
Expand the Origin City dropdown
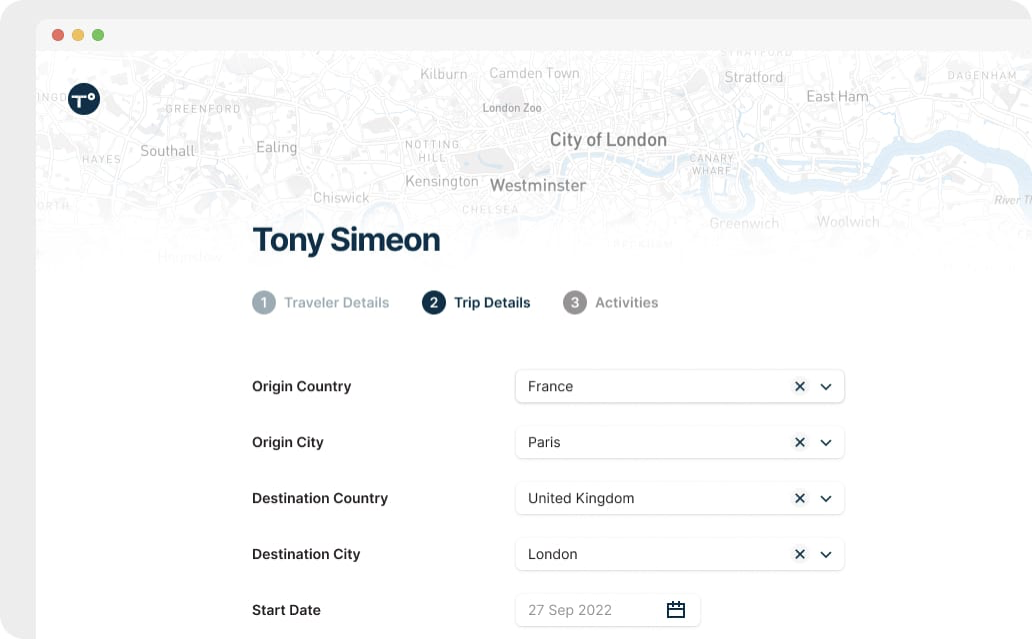click(826, 442)
